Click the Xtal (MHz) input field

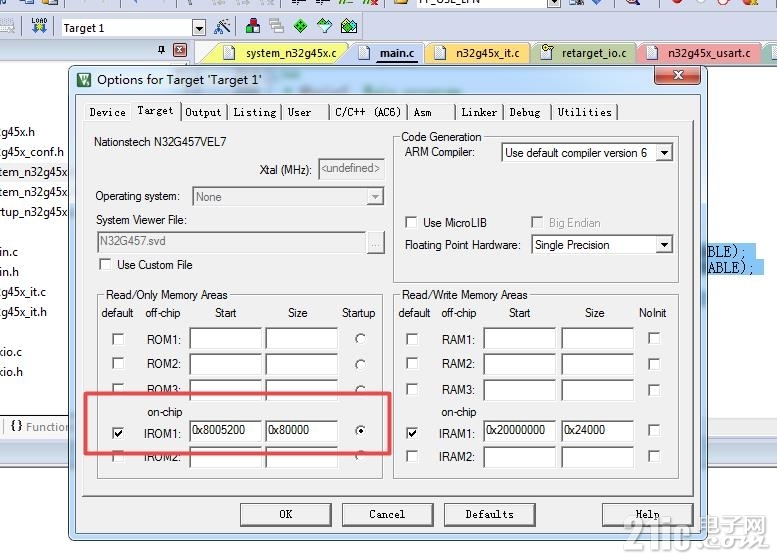351,169
